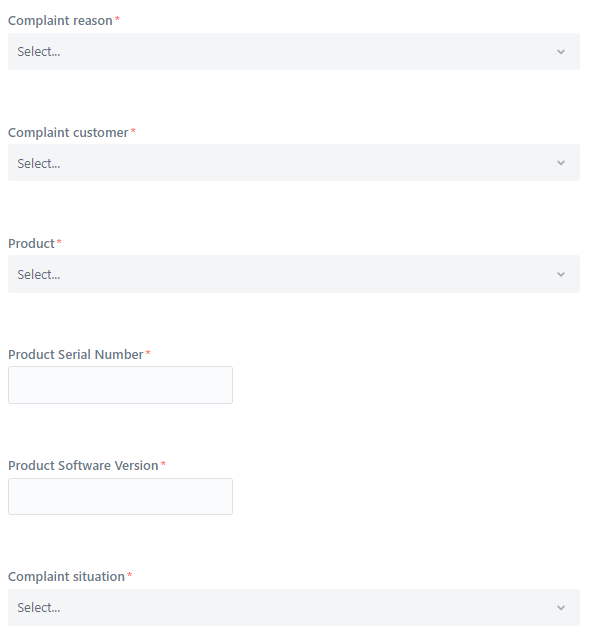Viewport: 594px width, 644px height.
Task: Click the Product dropdown chevron arrow
Action: [x=561, y=274]
